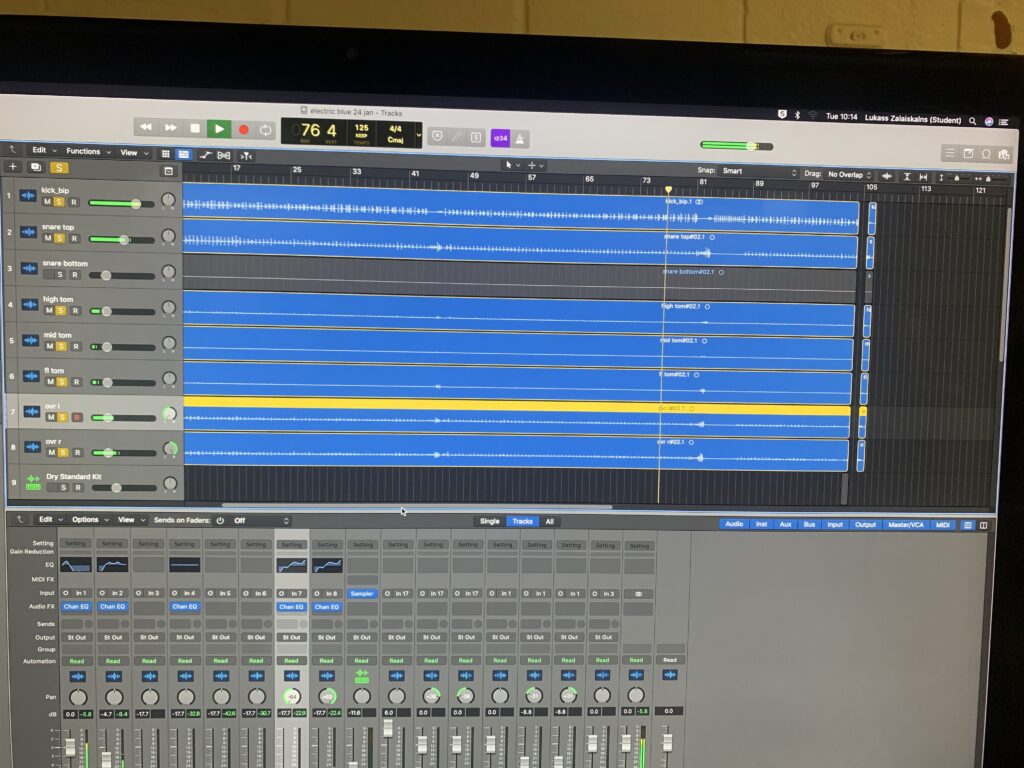Toggle the Audio channel strip filter button

click(734, 524)
